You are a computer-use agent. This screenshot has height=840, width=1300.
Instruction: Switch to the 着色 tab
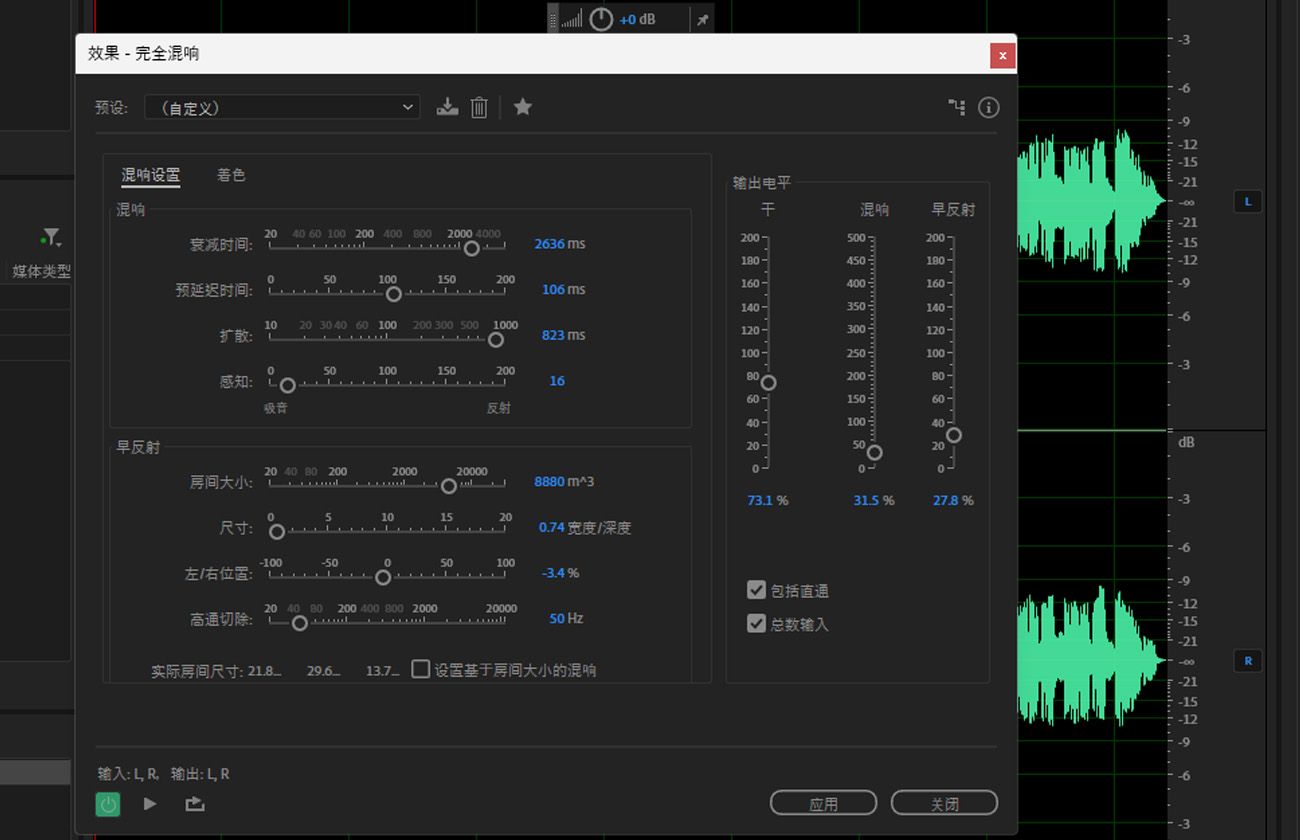231,175
